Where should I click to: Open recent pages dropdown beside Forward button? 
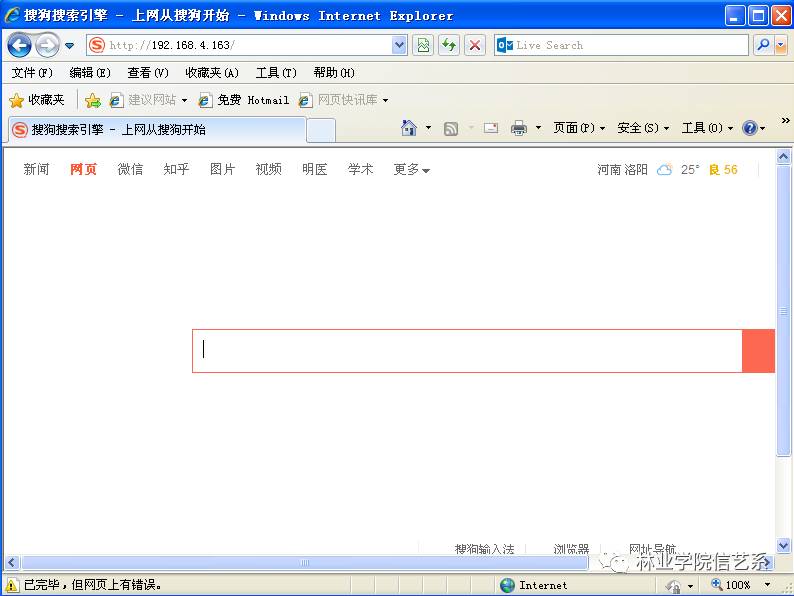tap(69, 46)
